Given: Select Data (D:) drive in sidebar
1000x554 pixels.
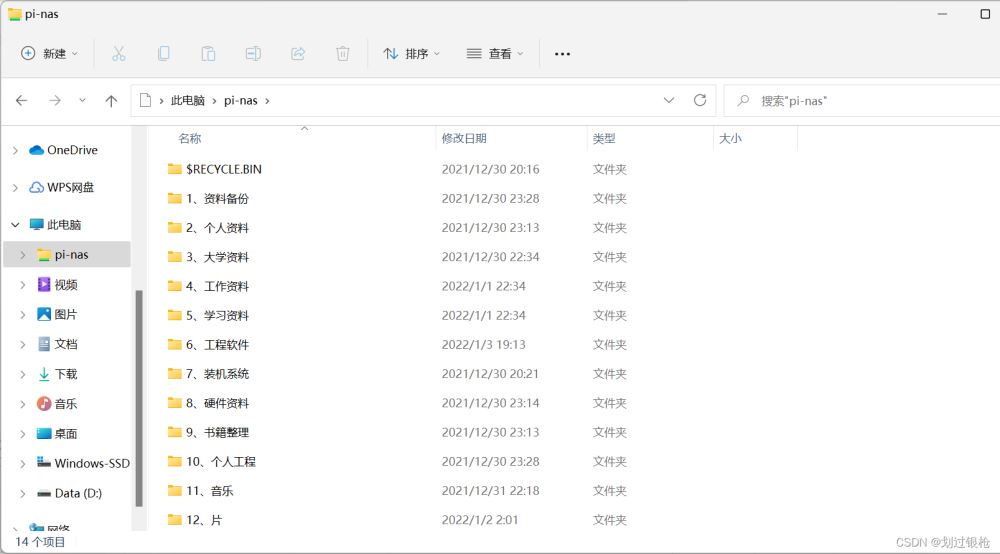Looking at the screenshot, I should (x=78, y=493).
